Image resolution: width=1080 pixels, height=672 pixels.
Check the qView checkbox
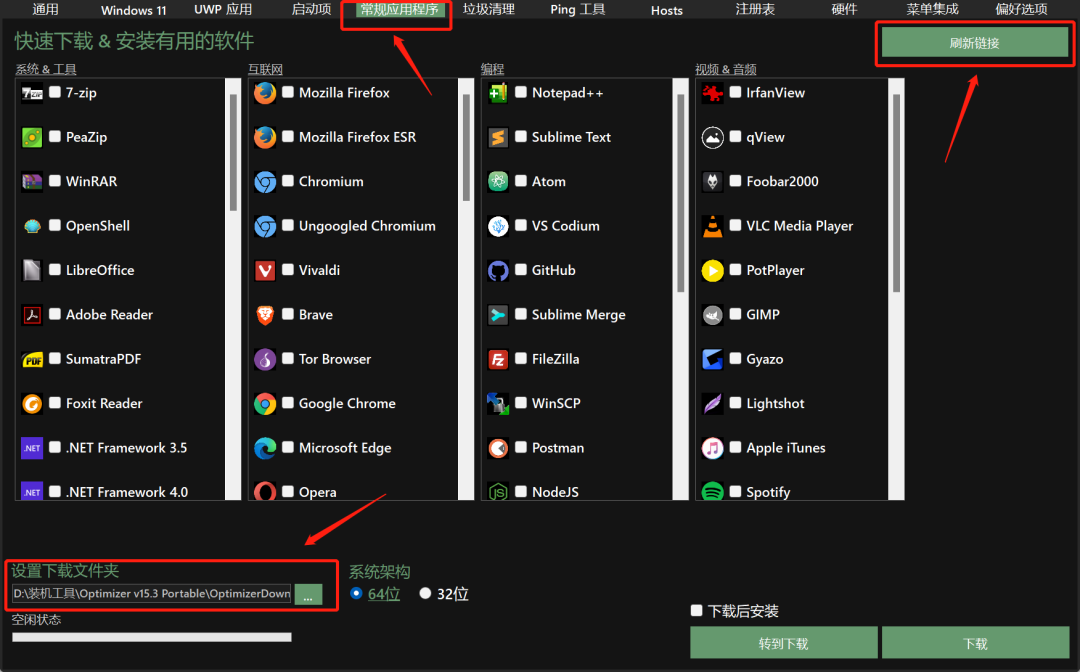(736, 136)
